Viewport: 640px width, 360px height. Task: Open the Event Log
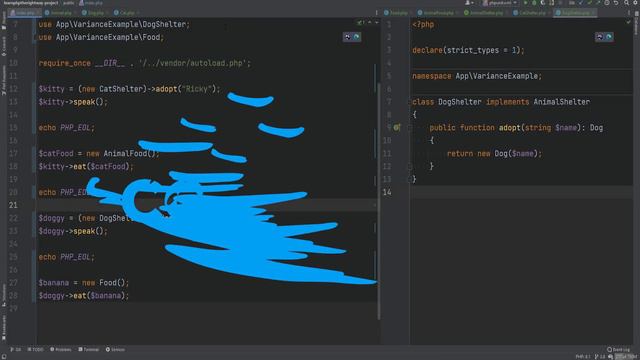click(618, 350)
